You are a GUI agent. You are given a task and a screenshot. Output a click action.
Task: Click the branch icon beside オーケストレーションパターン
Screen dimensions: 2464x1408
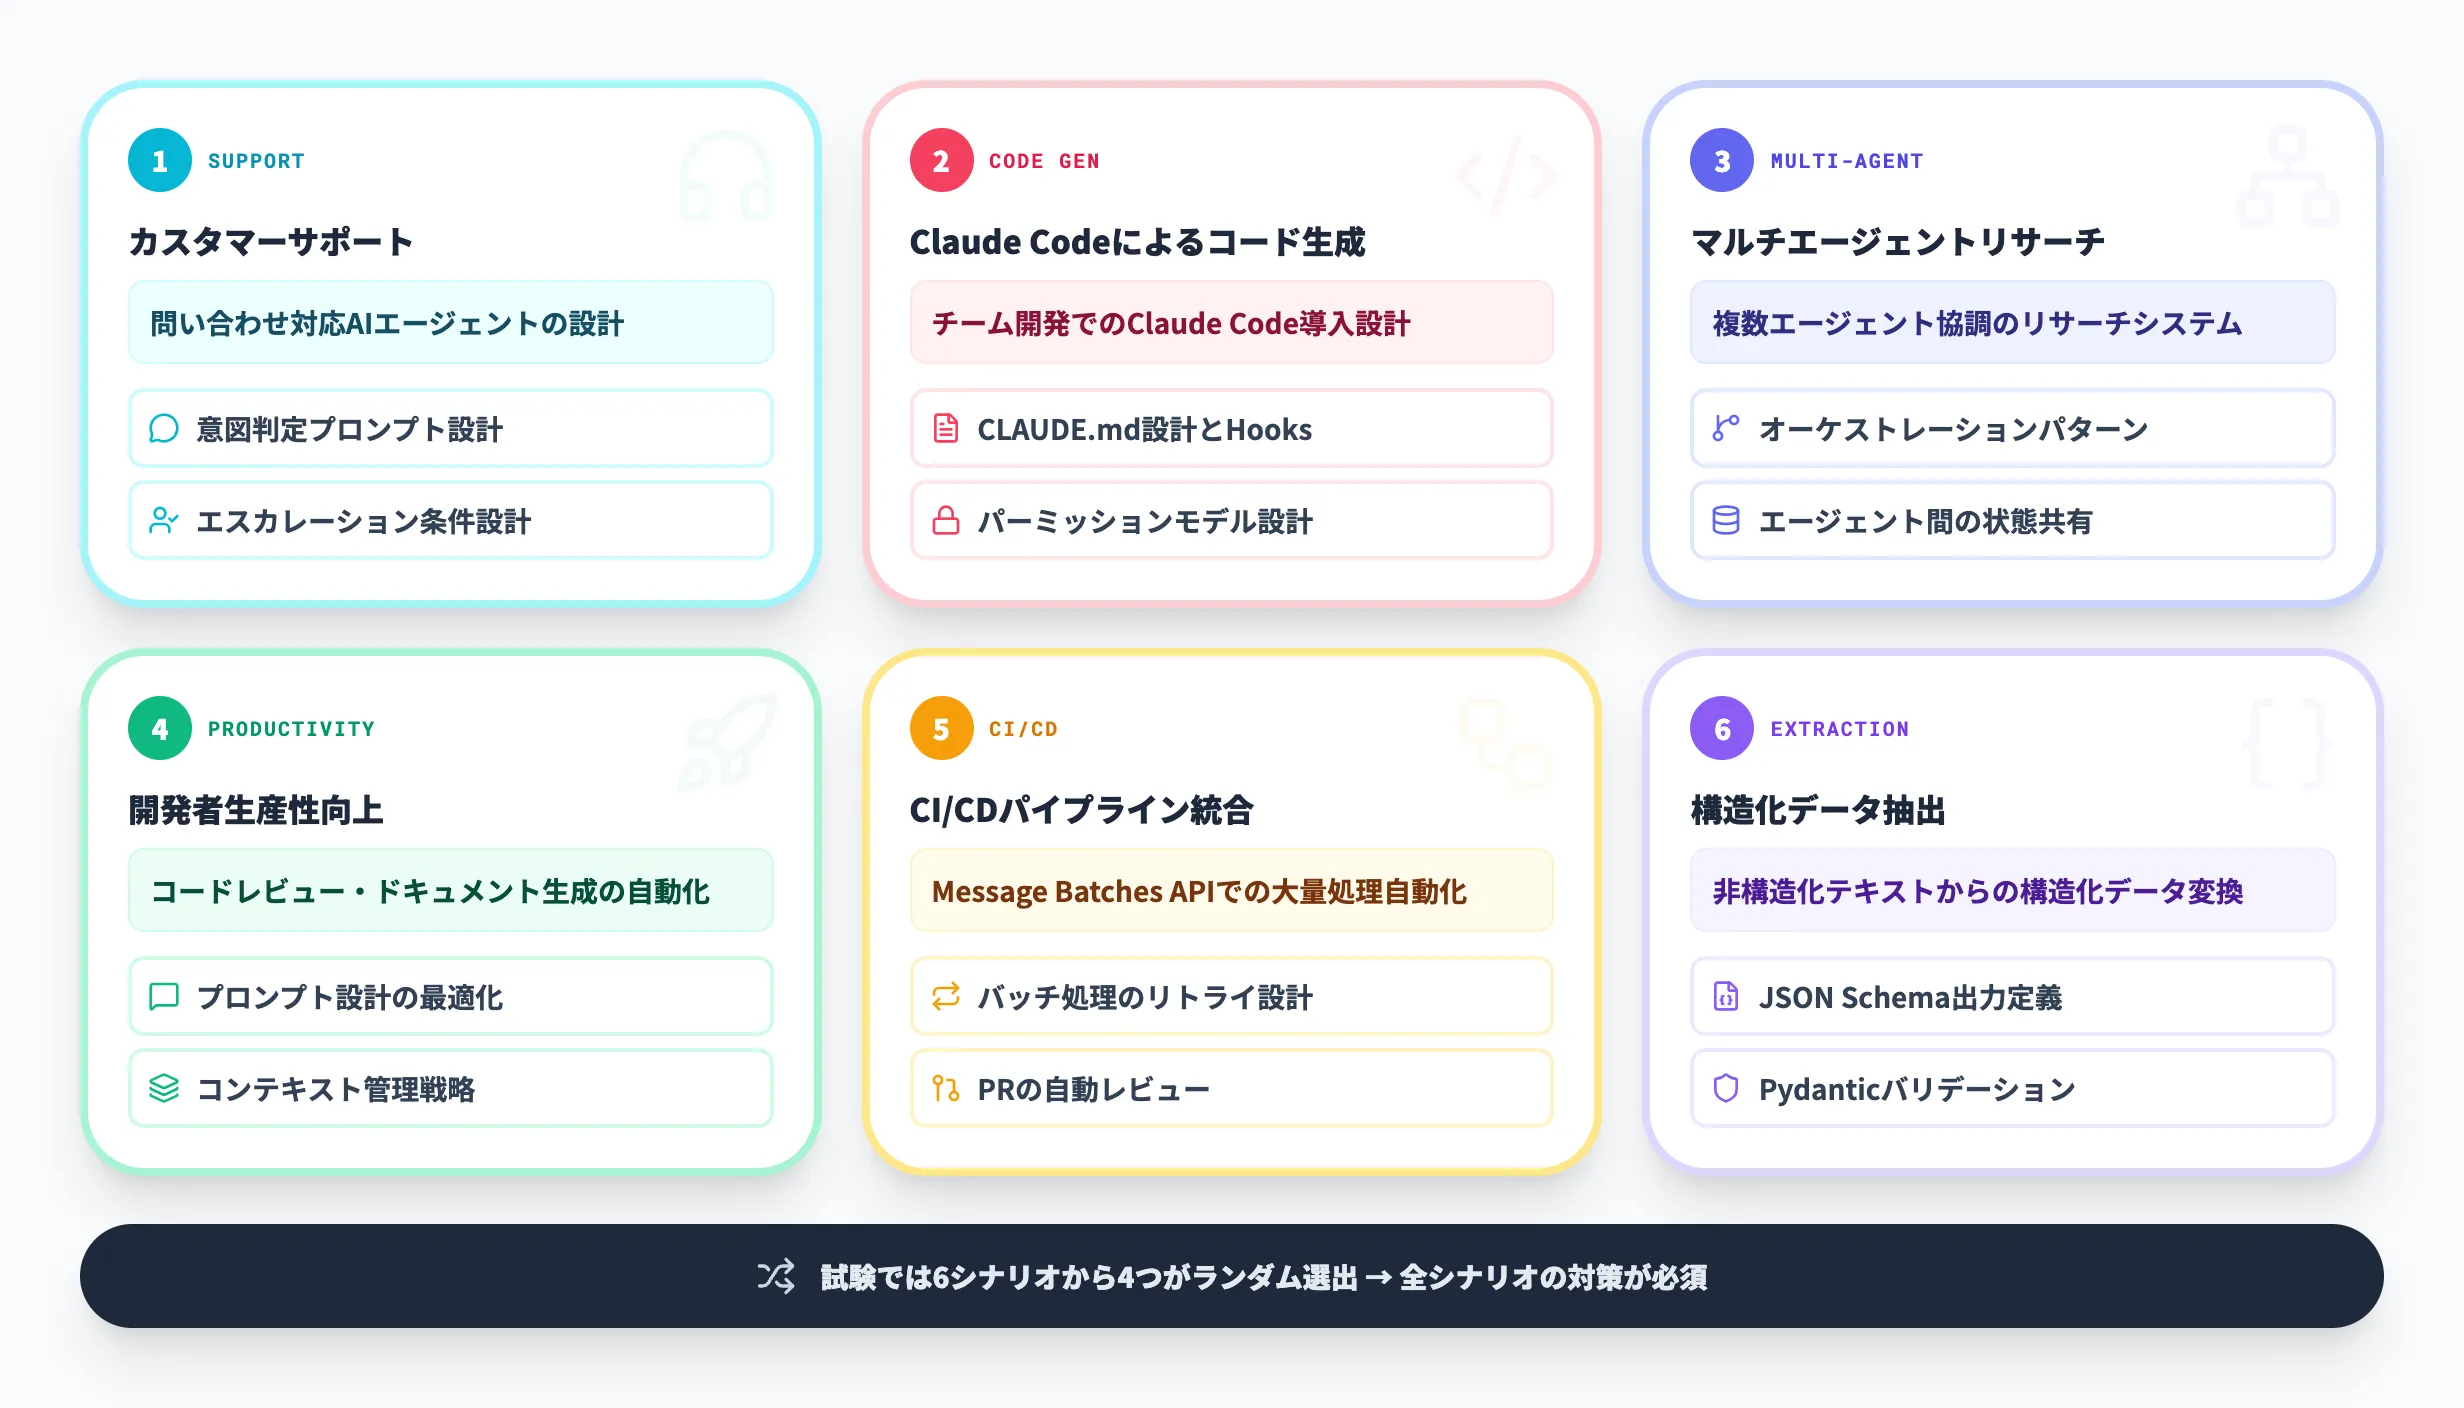pyautogui.click(x=1726, y=429)
